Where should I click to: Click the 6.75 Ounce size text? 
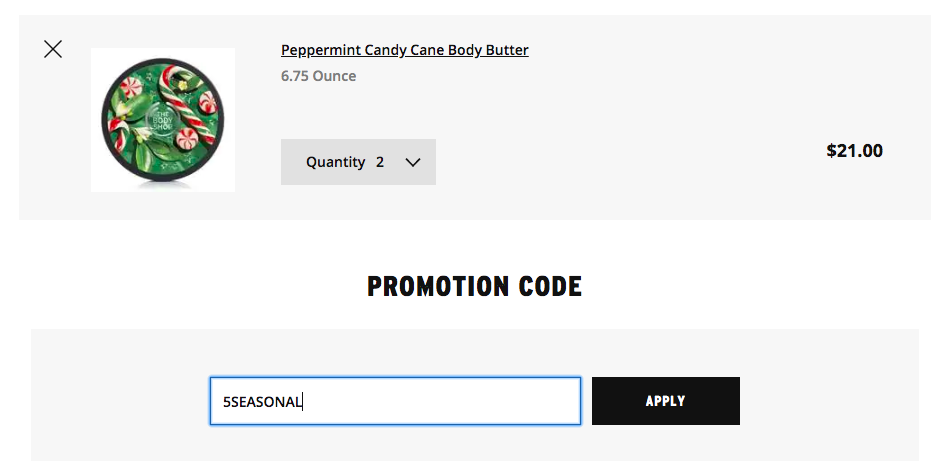[x=318, y=76]
